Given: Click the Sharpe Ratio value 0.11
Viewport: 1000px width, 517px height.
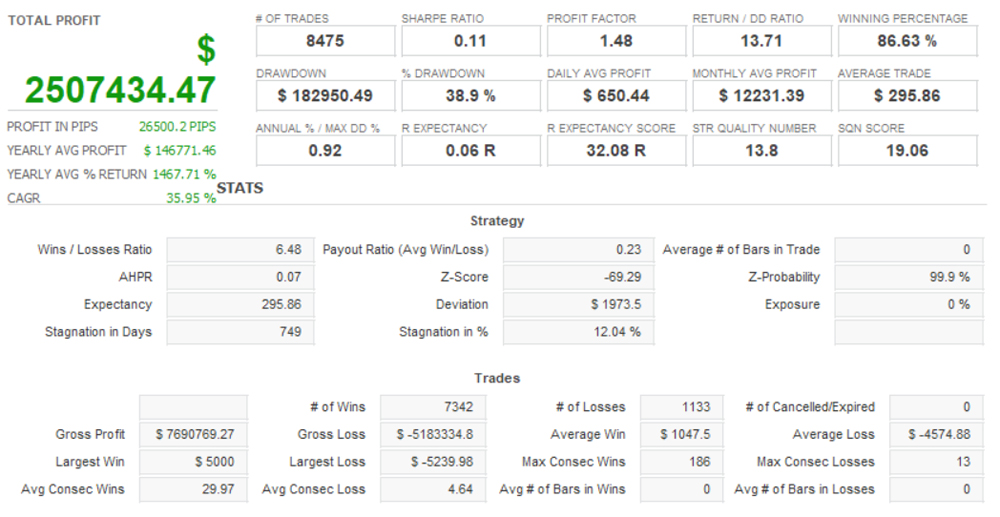Looking at the screenshot, I should click(470, 41).
